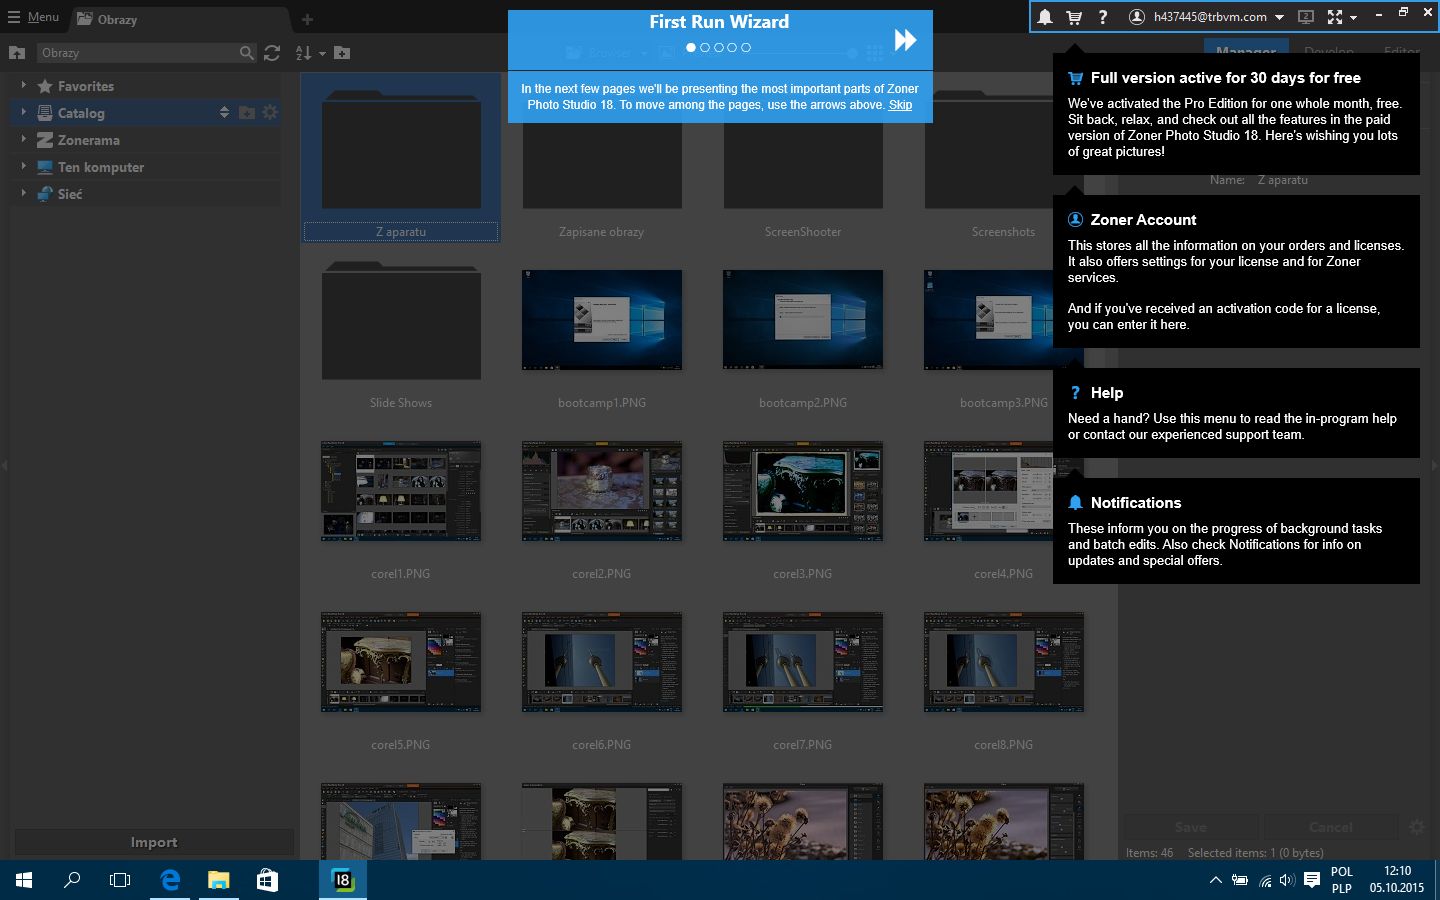Launch Microsoft Edge from taskbar
This screenshot has width=1440, height=900.
tap(170, 880)
